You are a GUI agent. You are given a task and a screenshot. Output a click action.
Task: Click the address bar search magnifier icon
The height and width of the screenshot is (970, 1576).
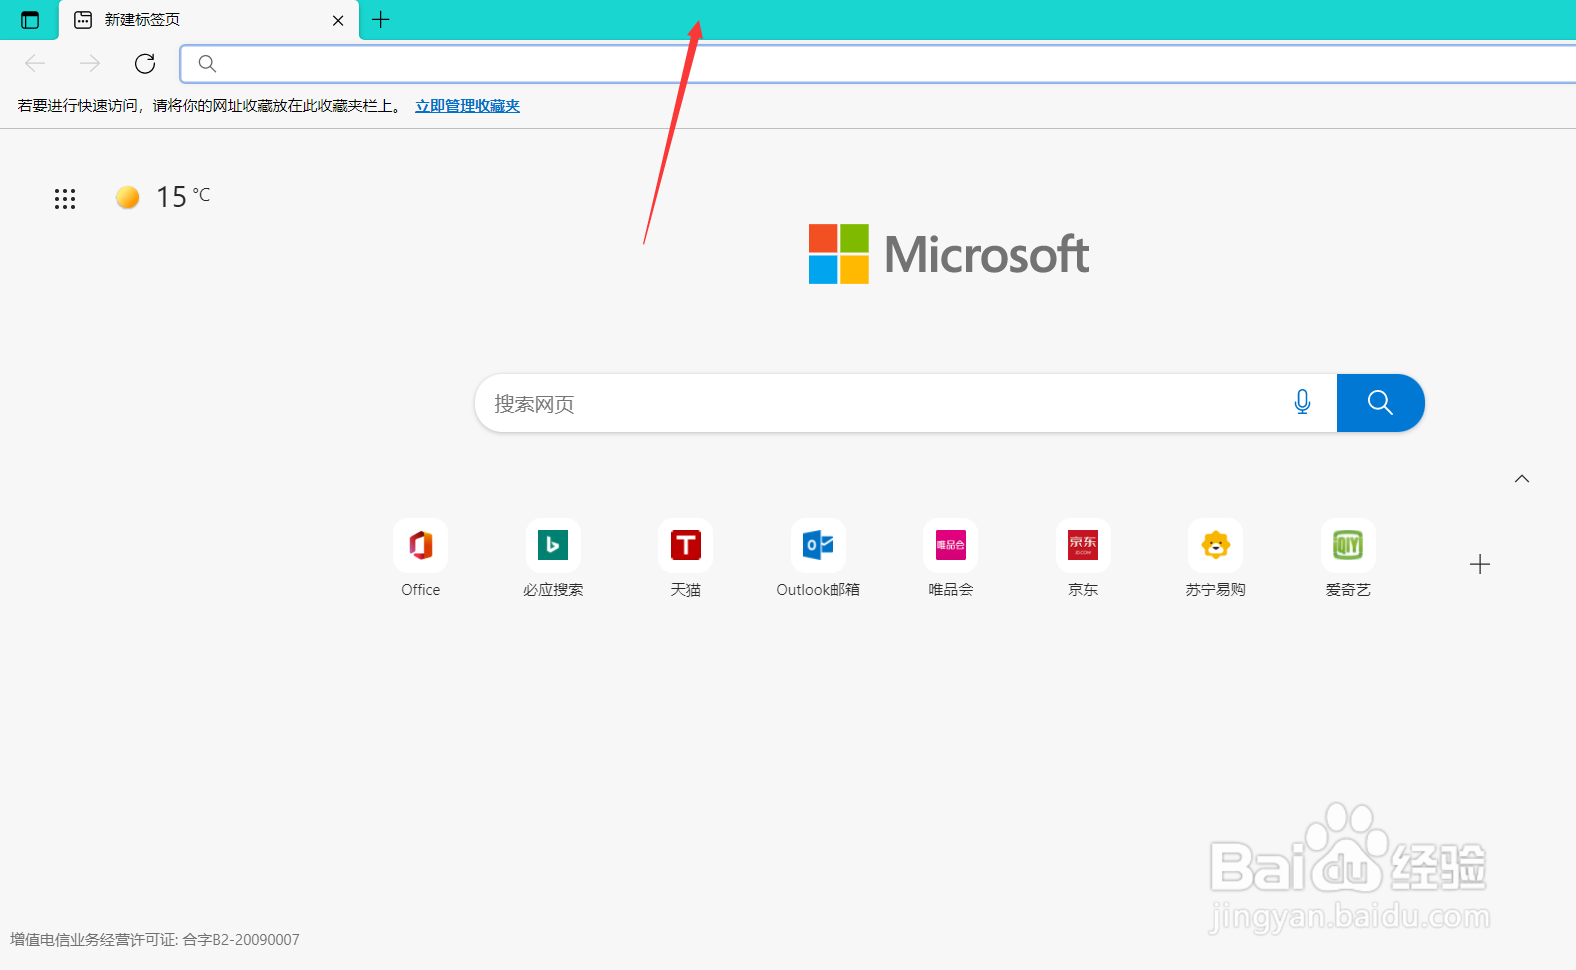[x=207, y=64]
